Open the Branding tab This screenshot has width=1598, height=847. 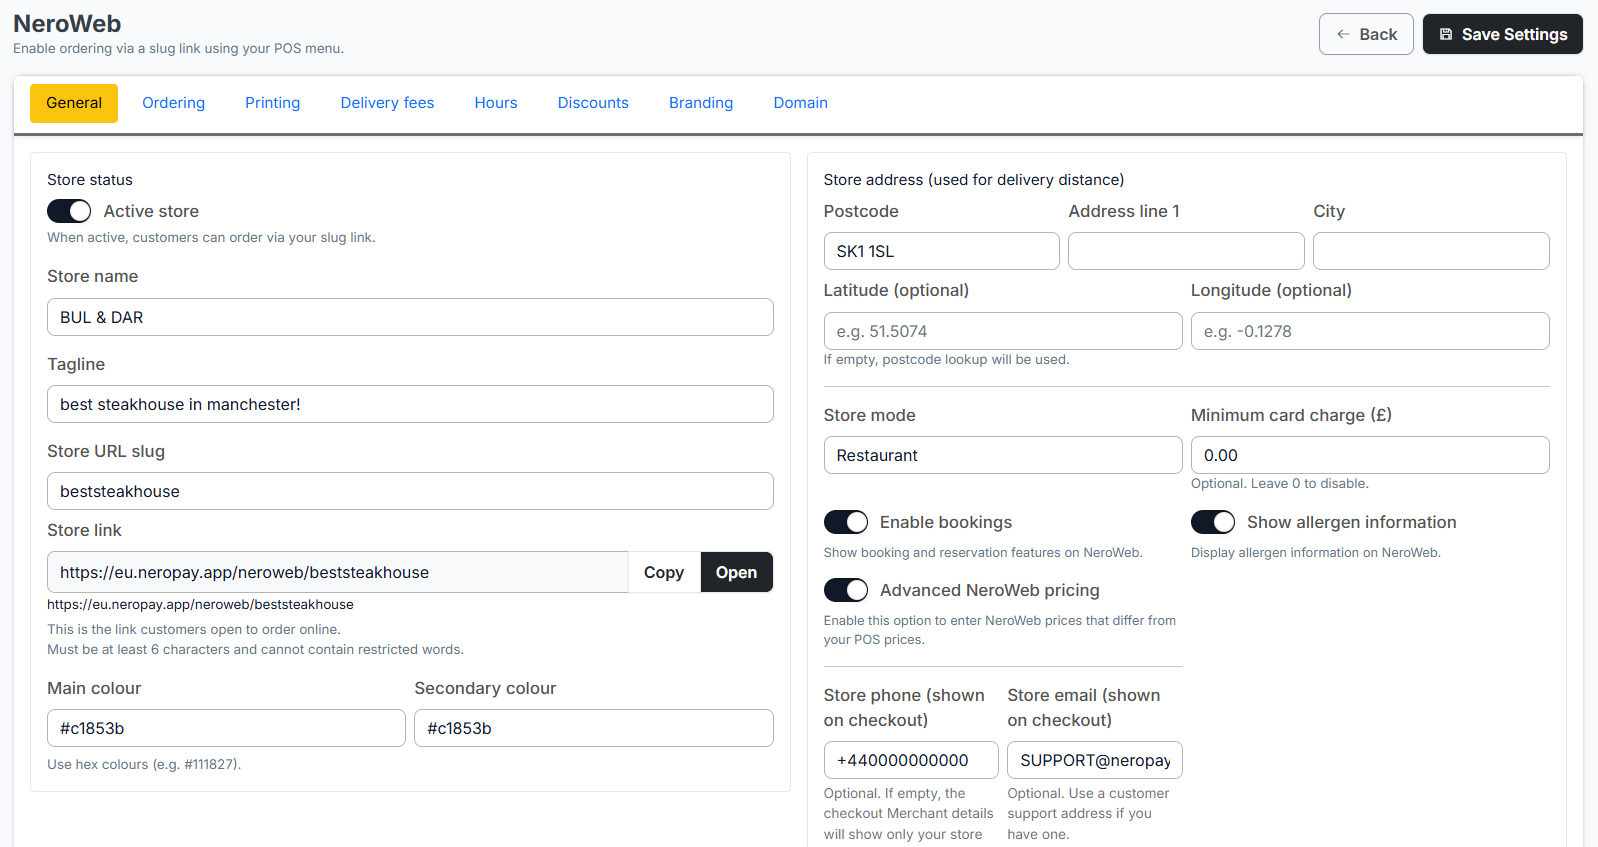click(x=701, y=103)
